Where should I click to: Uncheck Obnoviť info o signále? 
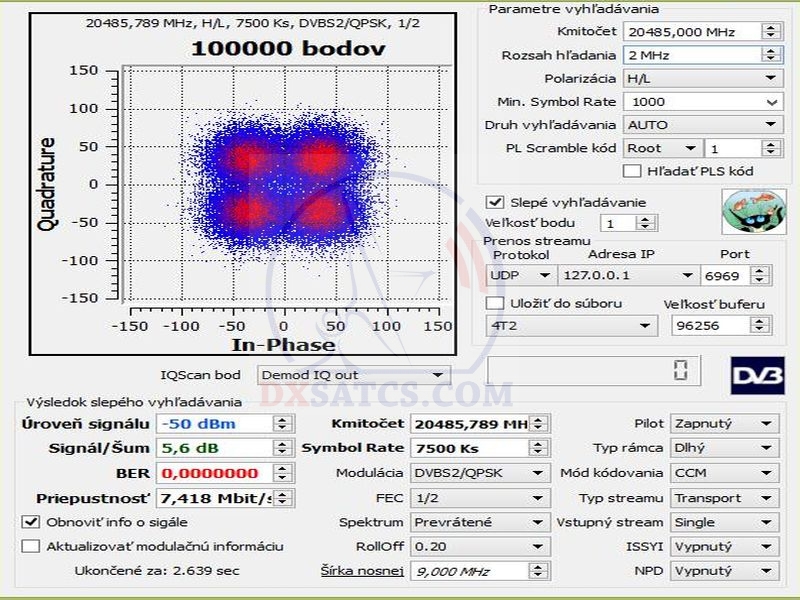(30, 522)
